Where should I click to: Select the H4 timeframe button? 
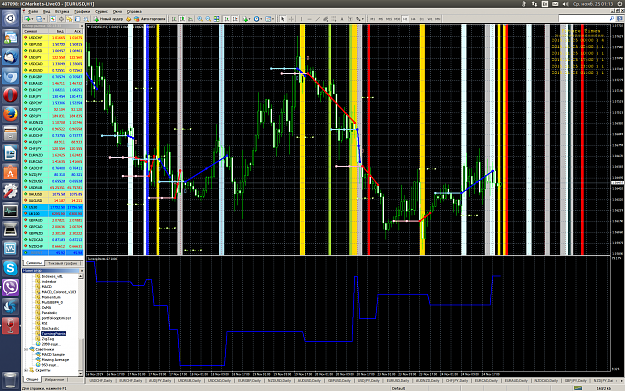(413, 19)
